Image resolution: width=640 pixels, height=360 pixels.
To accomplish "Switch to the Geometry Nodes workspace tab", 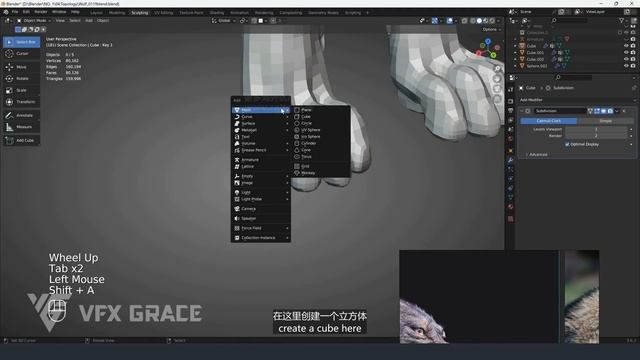I will [x=323, y=13].
